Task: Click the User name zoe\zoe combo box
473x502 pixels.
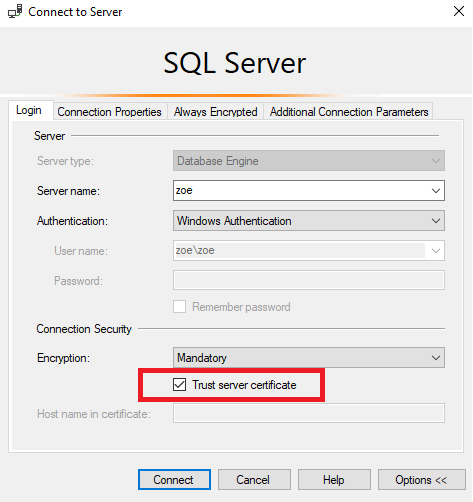Action: (309, 250)
